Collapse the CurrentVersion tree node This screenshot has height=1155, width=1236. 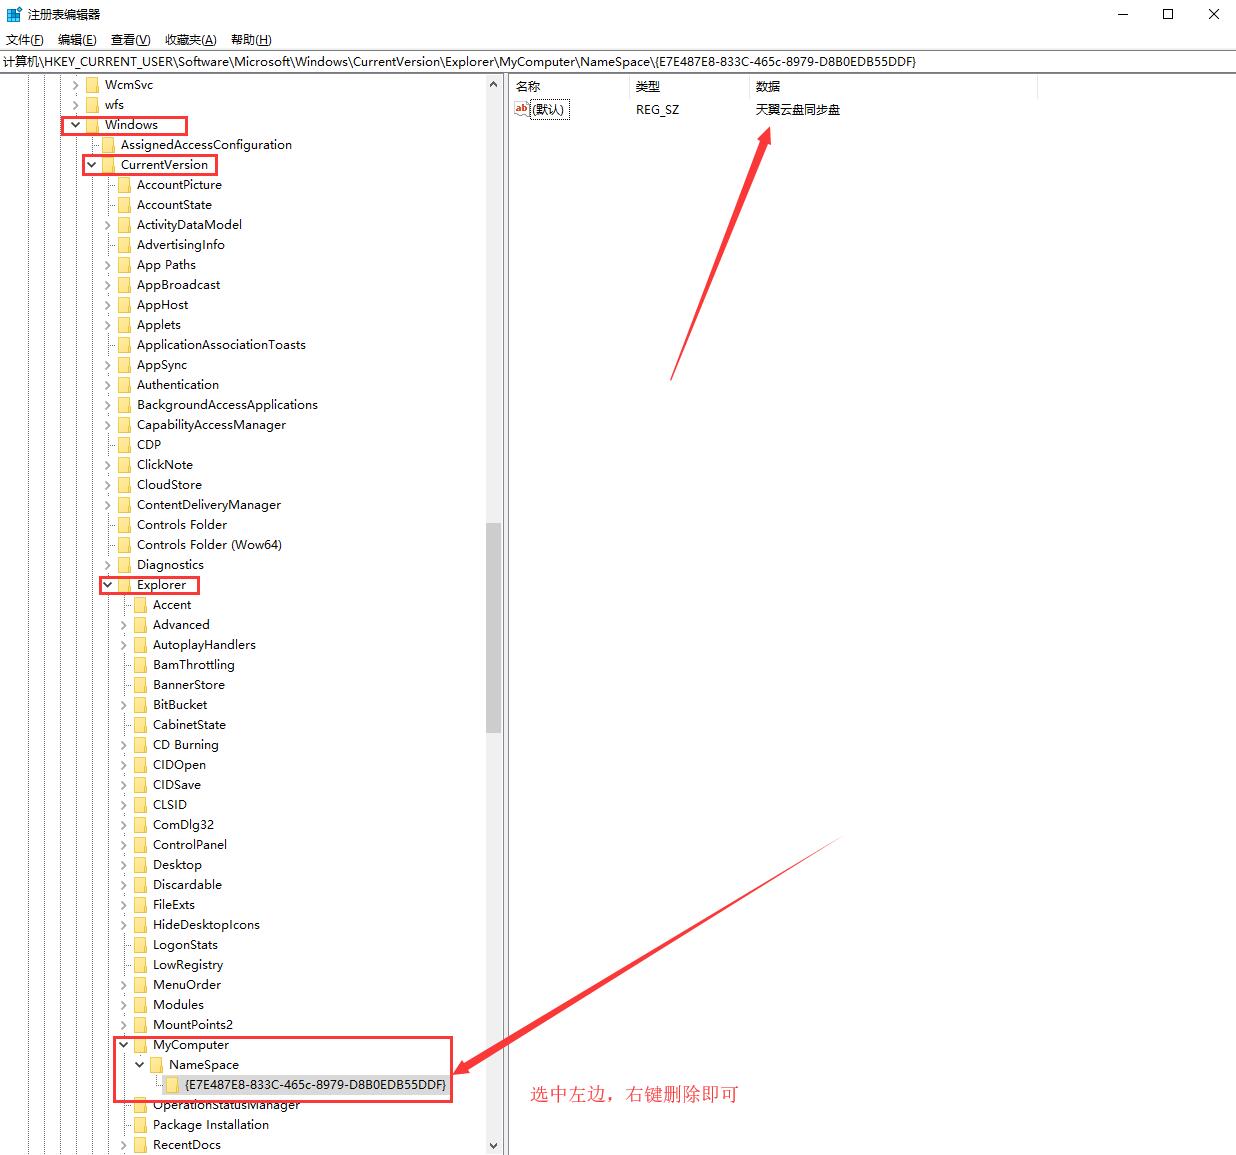(92, 165)
